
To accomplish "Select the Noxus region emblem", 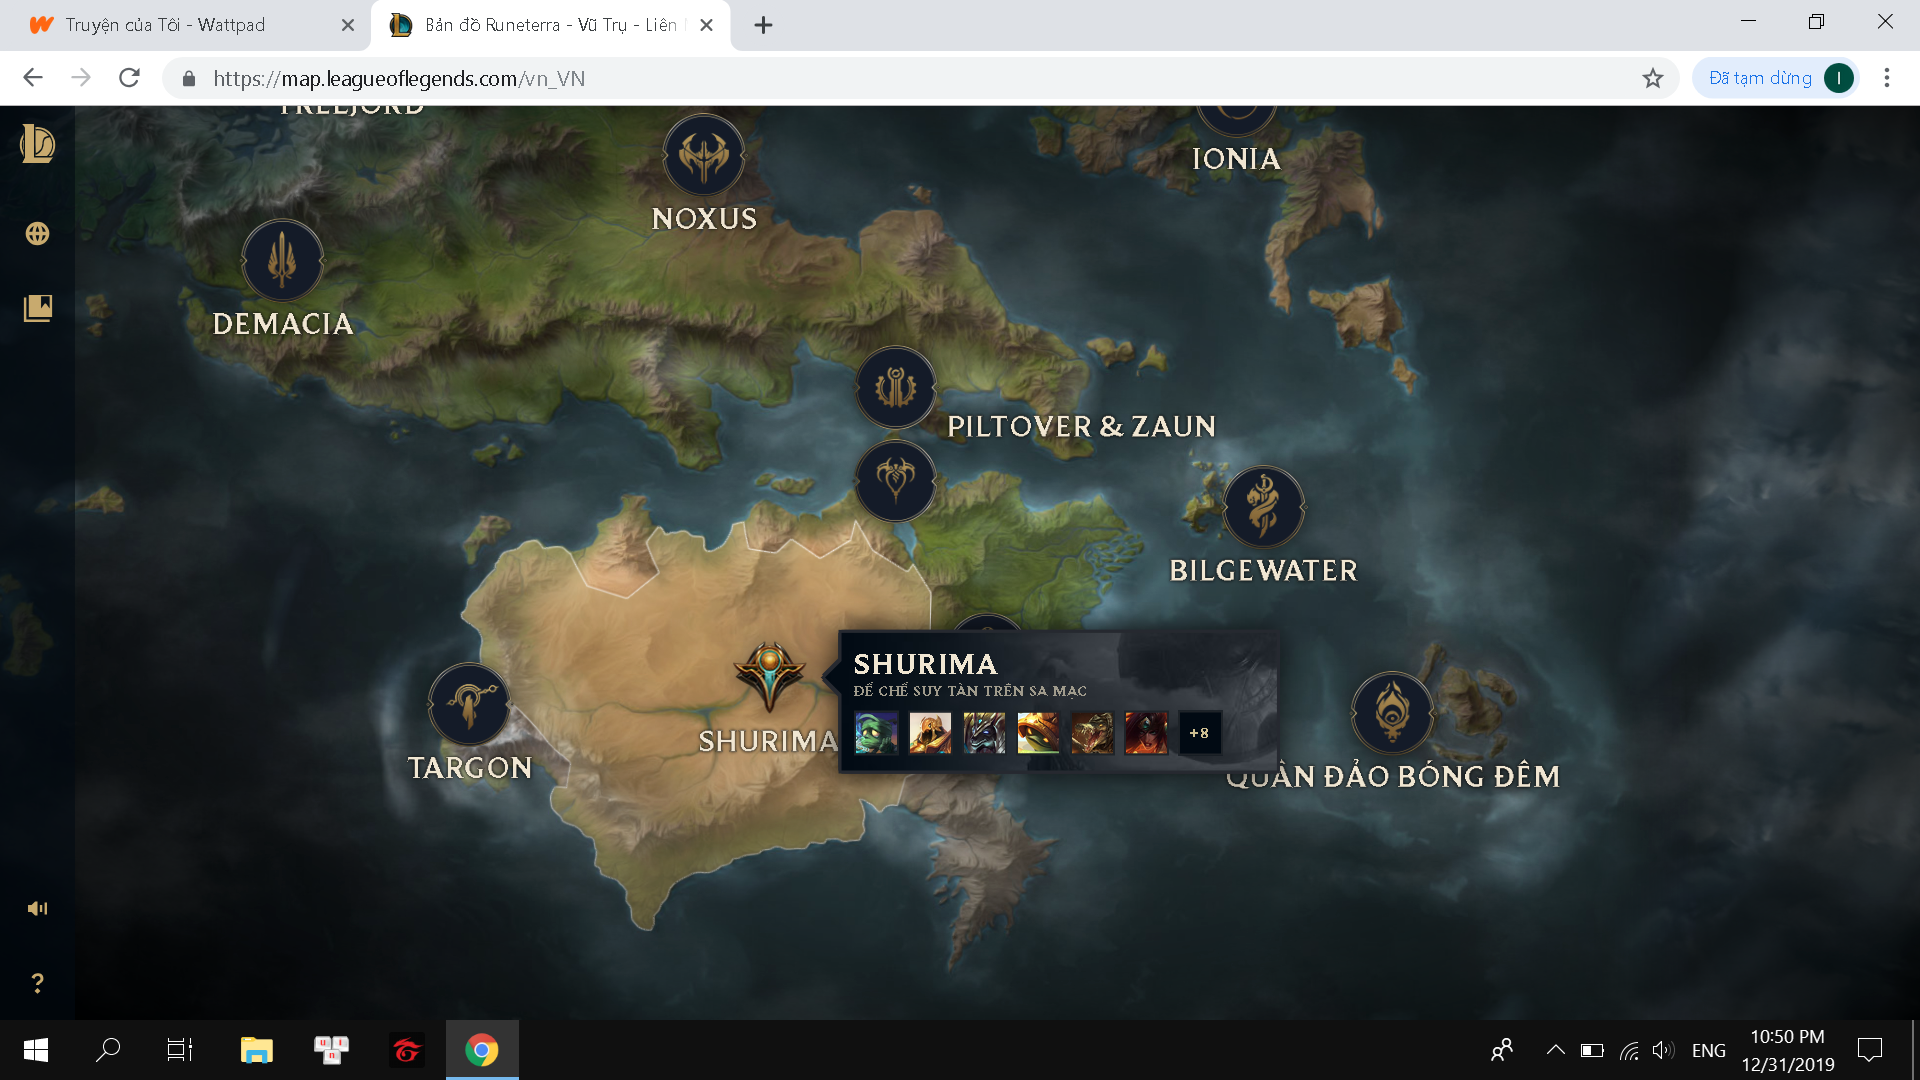I will click(x=704, y=155).
